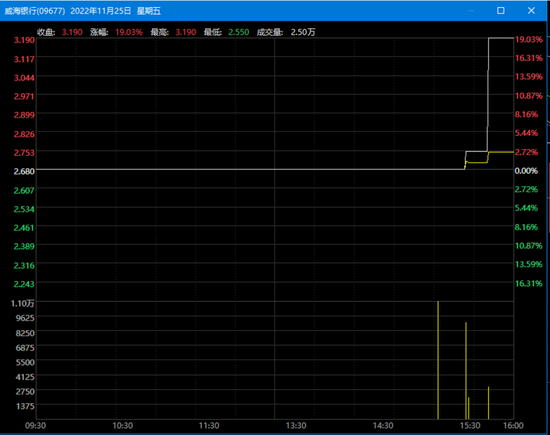Screen dimensions: 550x435
Task: Click the 3.190 label on the left price axis
Action: click(24, 40)
